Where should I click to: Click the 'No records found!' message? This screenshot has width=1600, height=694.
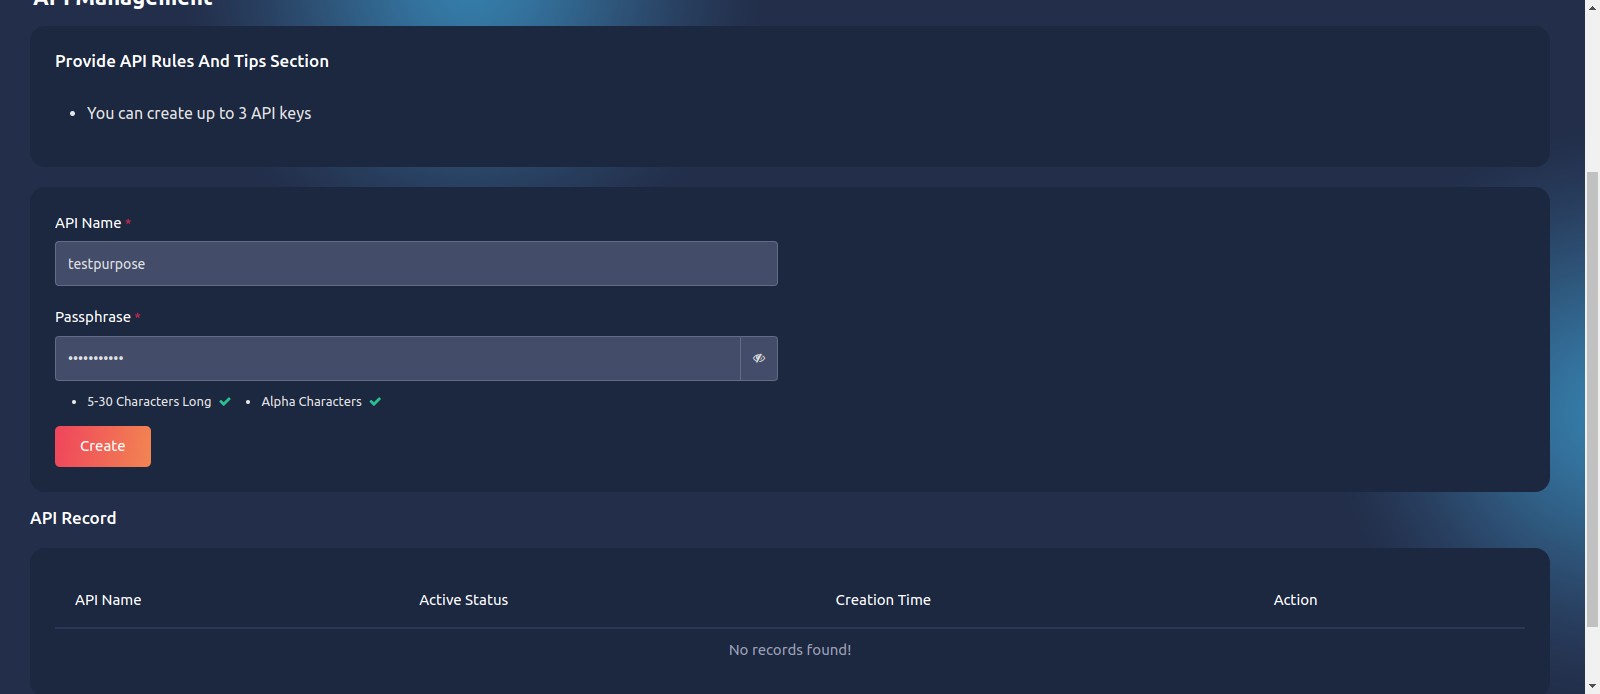[x=790, y=650]
